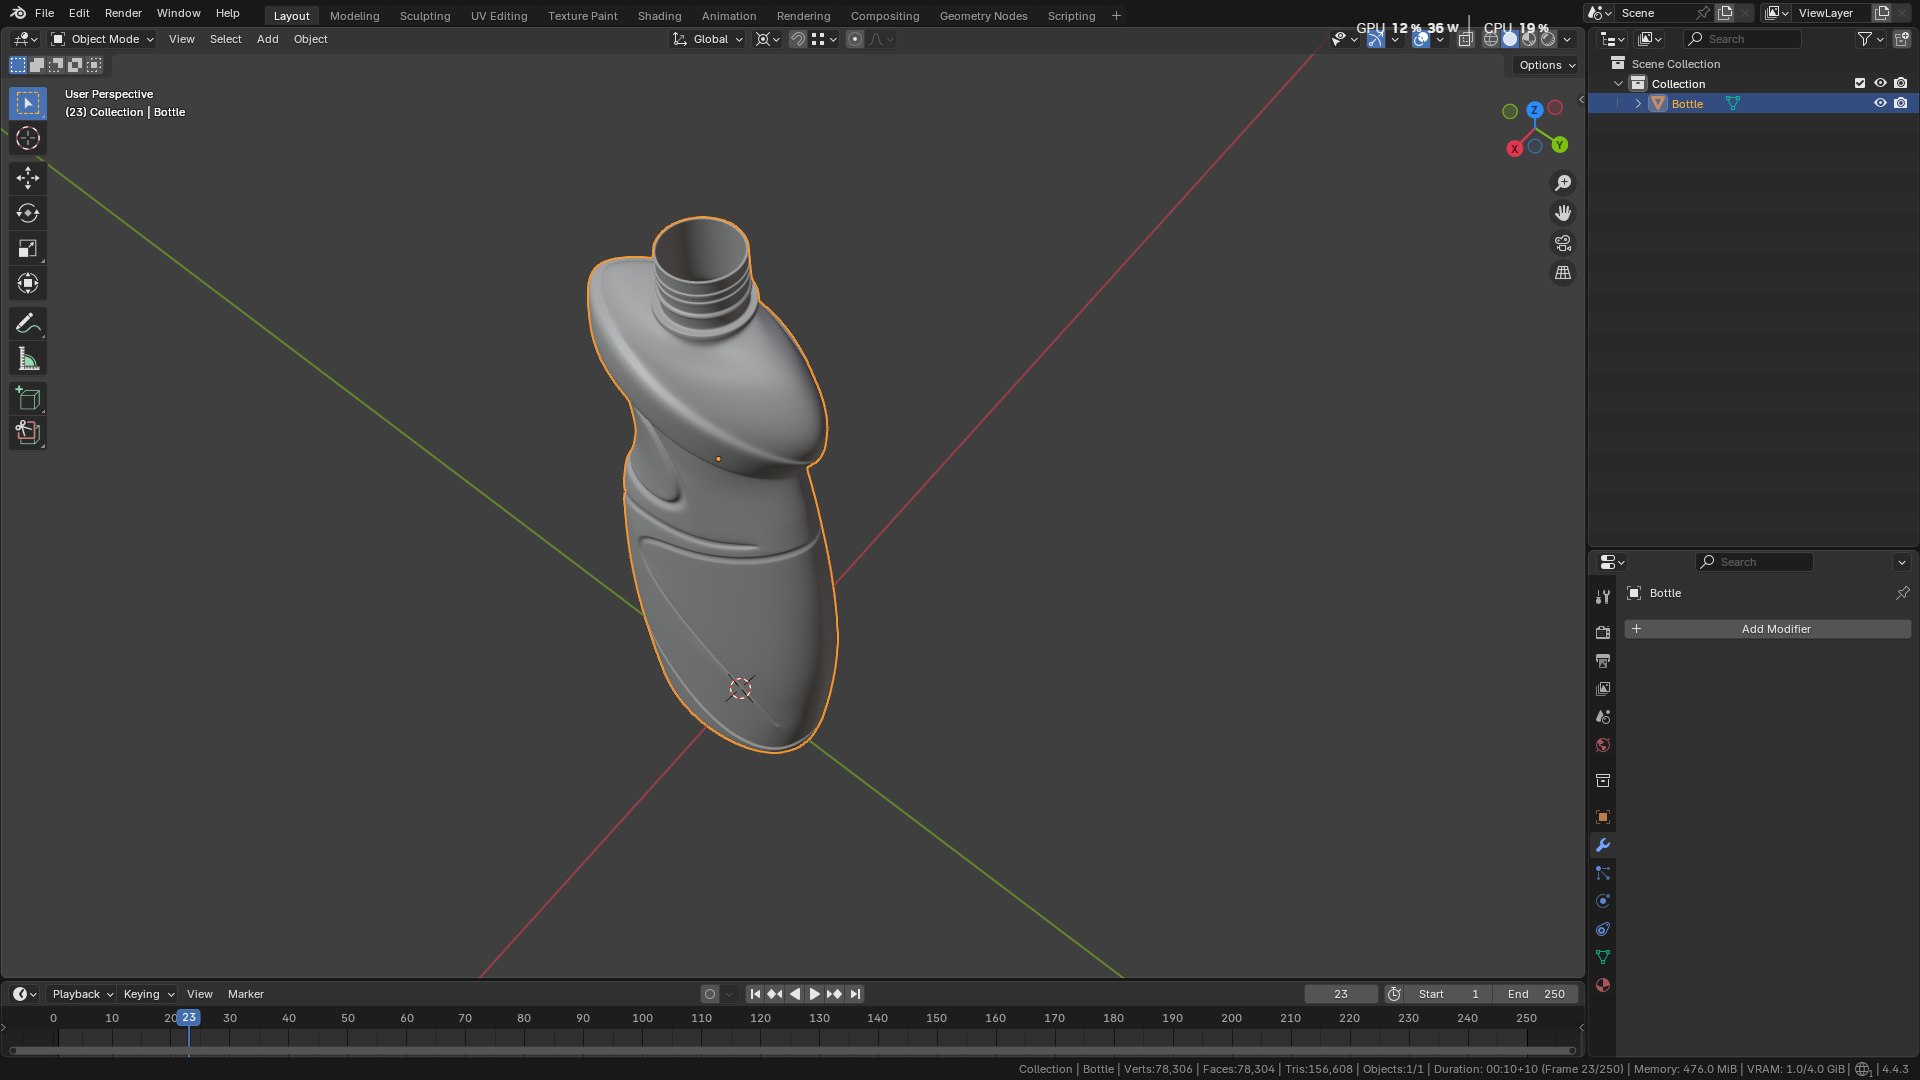
Task: Select the Add Cube tool
Action: point(28,399)
